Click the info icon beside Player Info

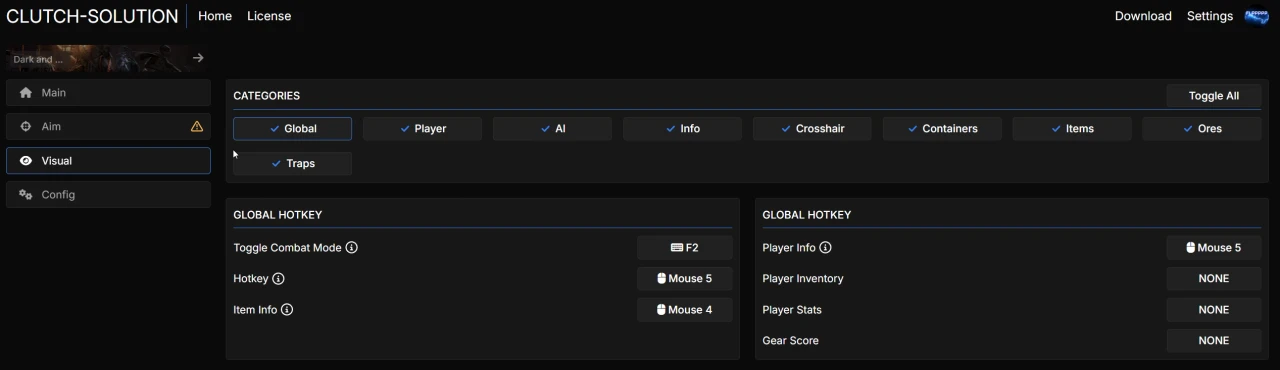[826, 248]
